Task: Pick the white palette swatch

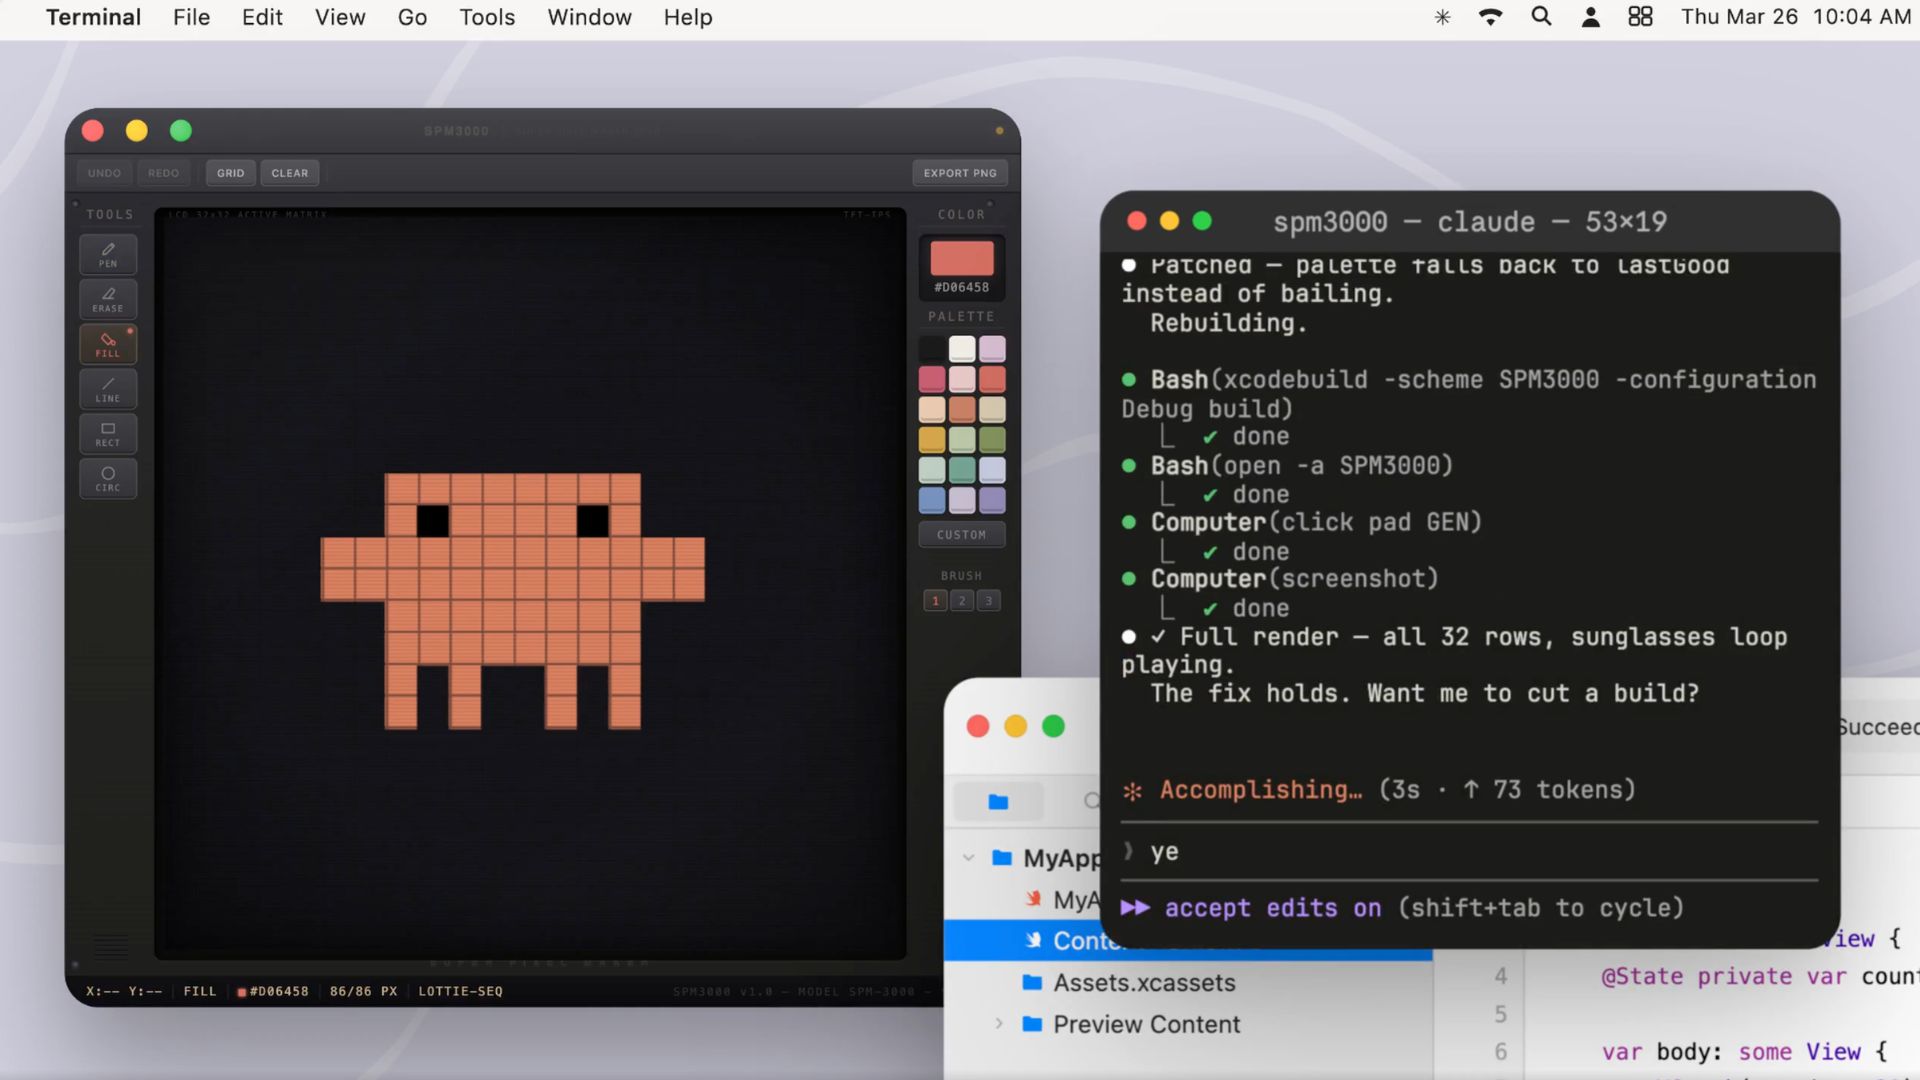Action: tap(962, 348)
